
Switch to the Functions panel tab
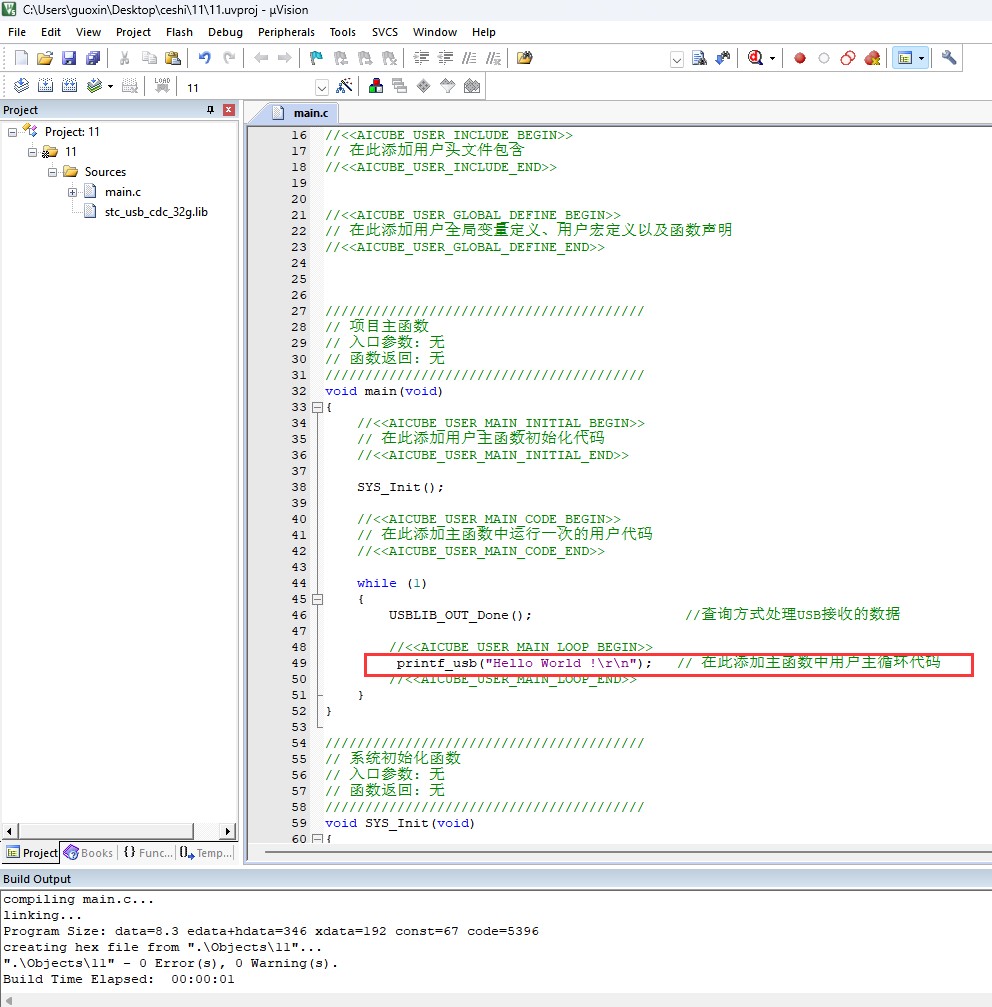148,853
